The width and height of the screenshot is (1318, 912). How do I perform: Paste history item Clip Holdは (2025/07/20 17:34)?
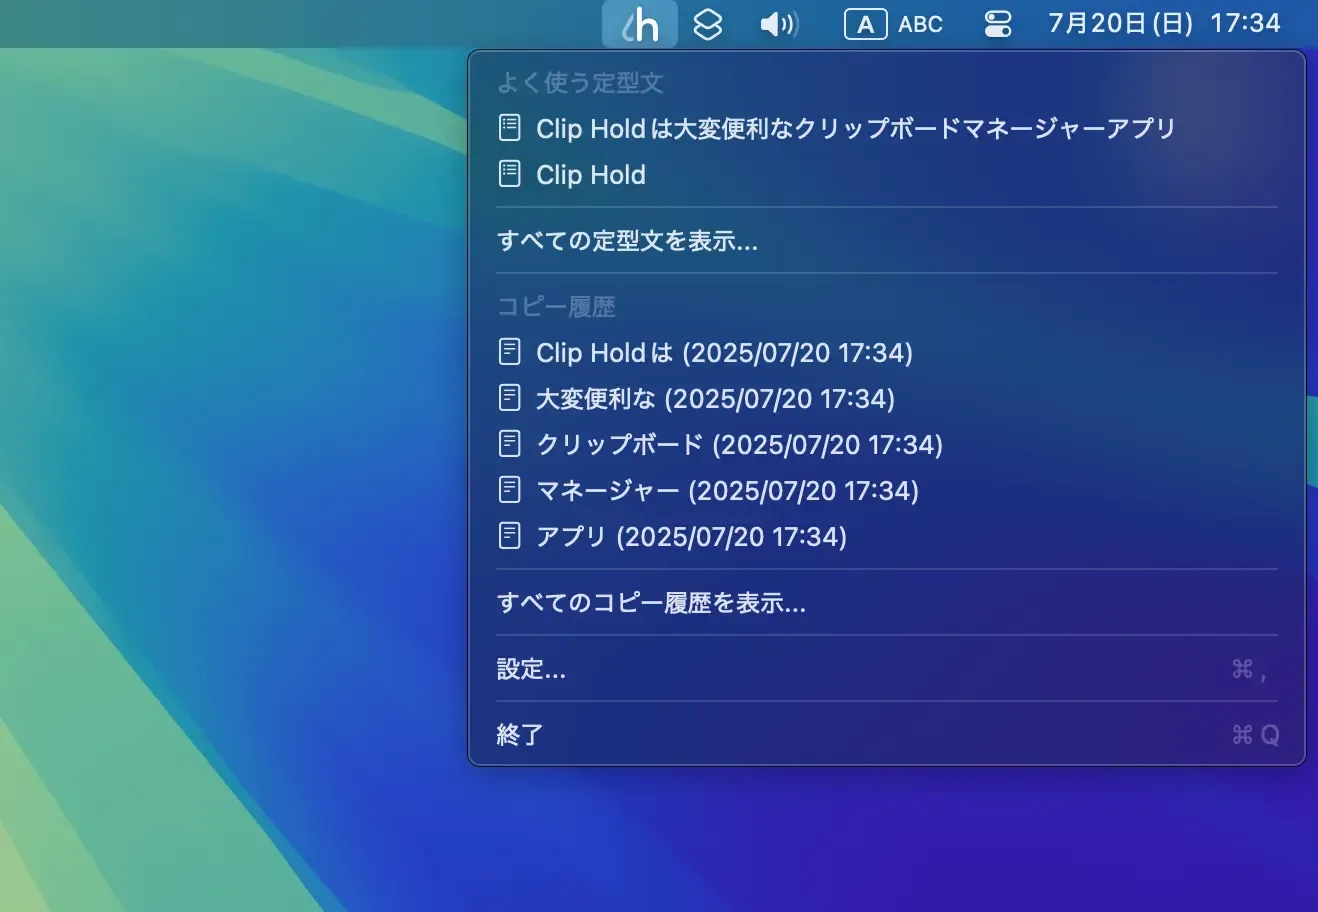click(887, 352)
